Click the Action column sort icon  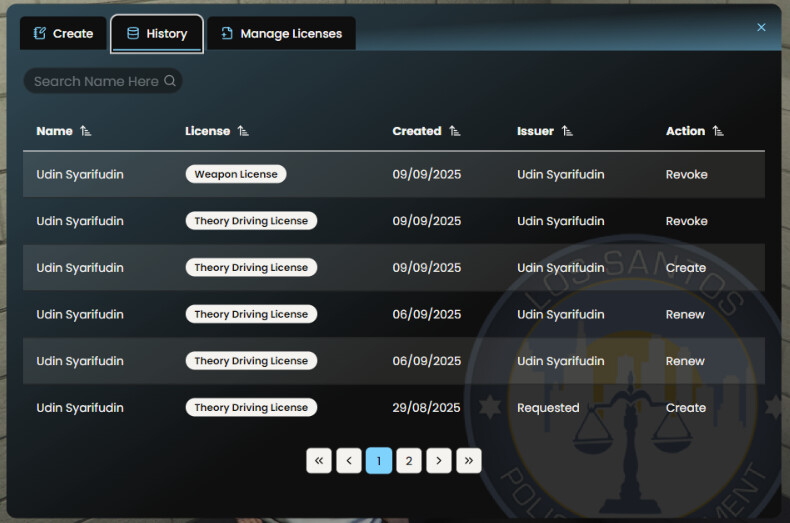click(x=718, y=131)
